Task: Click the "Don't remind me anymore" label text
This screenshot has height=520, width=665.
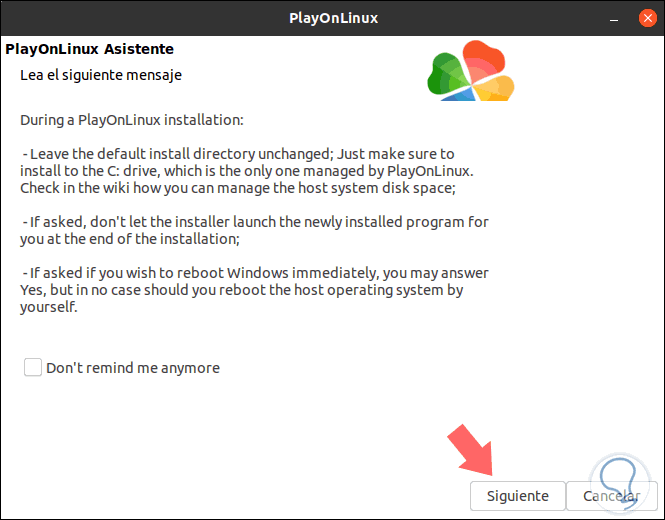Action: point(133,368)
